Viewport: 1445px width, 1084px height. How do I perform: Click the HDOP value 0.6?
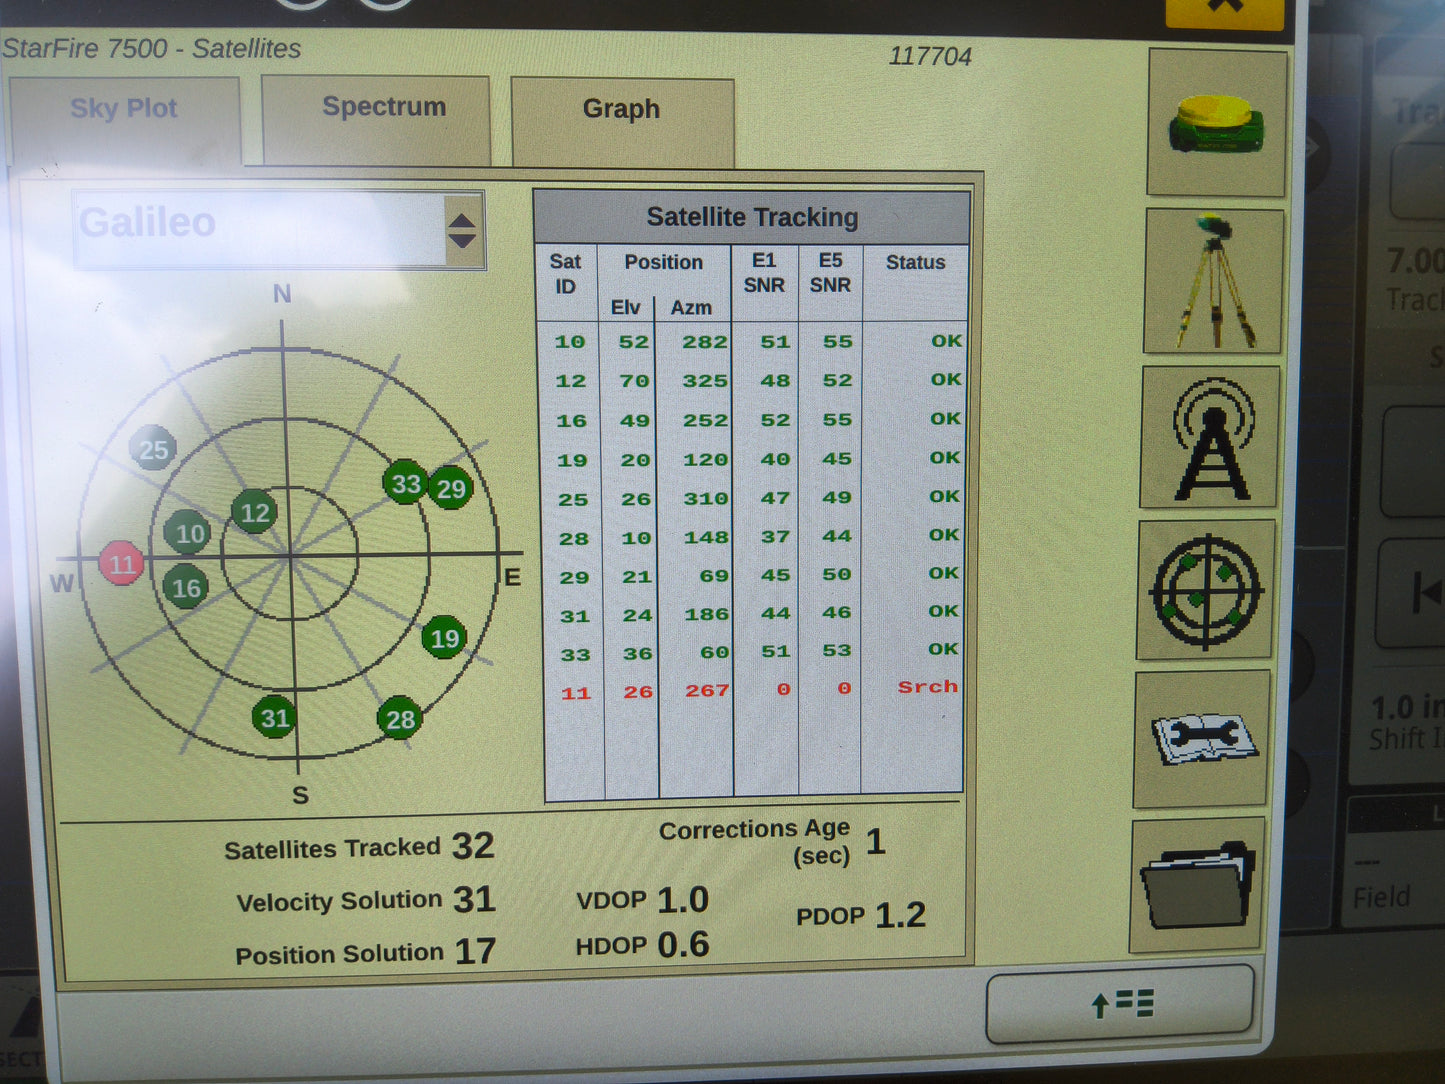[683, 945]
